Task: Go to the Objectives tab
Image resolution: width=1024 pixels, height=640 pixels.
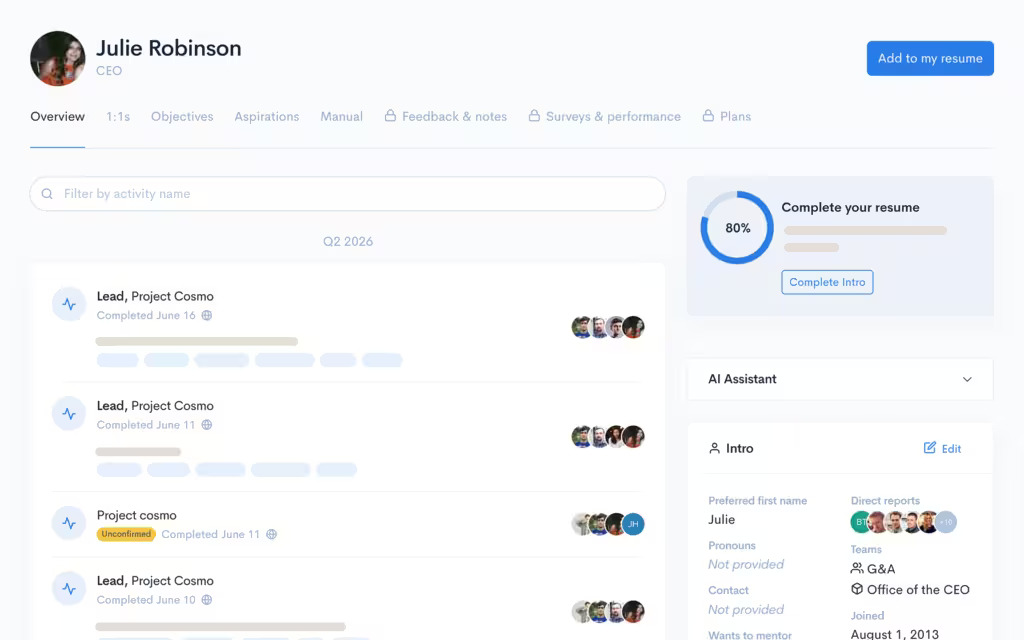Action: (x=182, y=117)
